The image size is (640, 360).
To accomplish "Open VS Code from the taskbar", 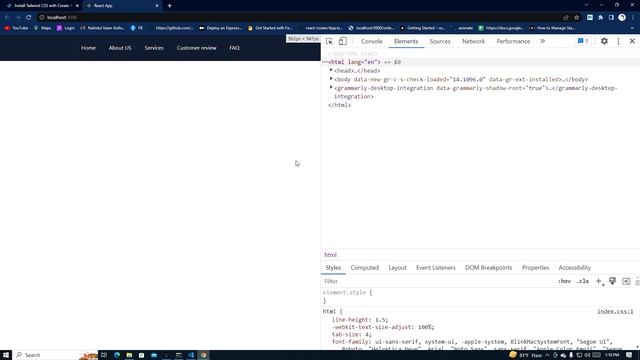I will (x=191, y=355).
